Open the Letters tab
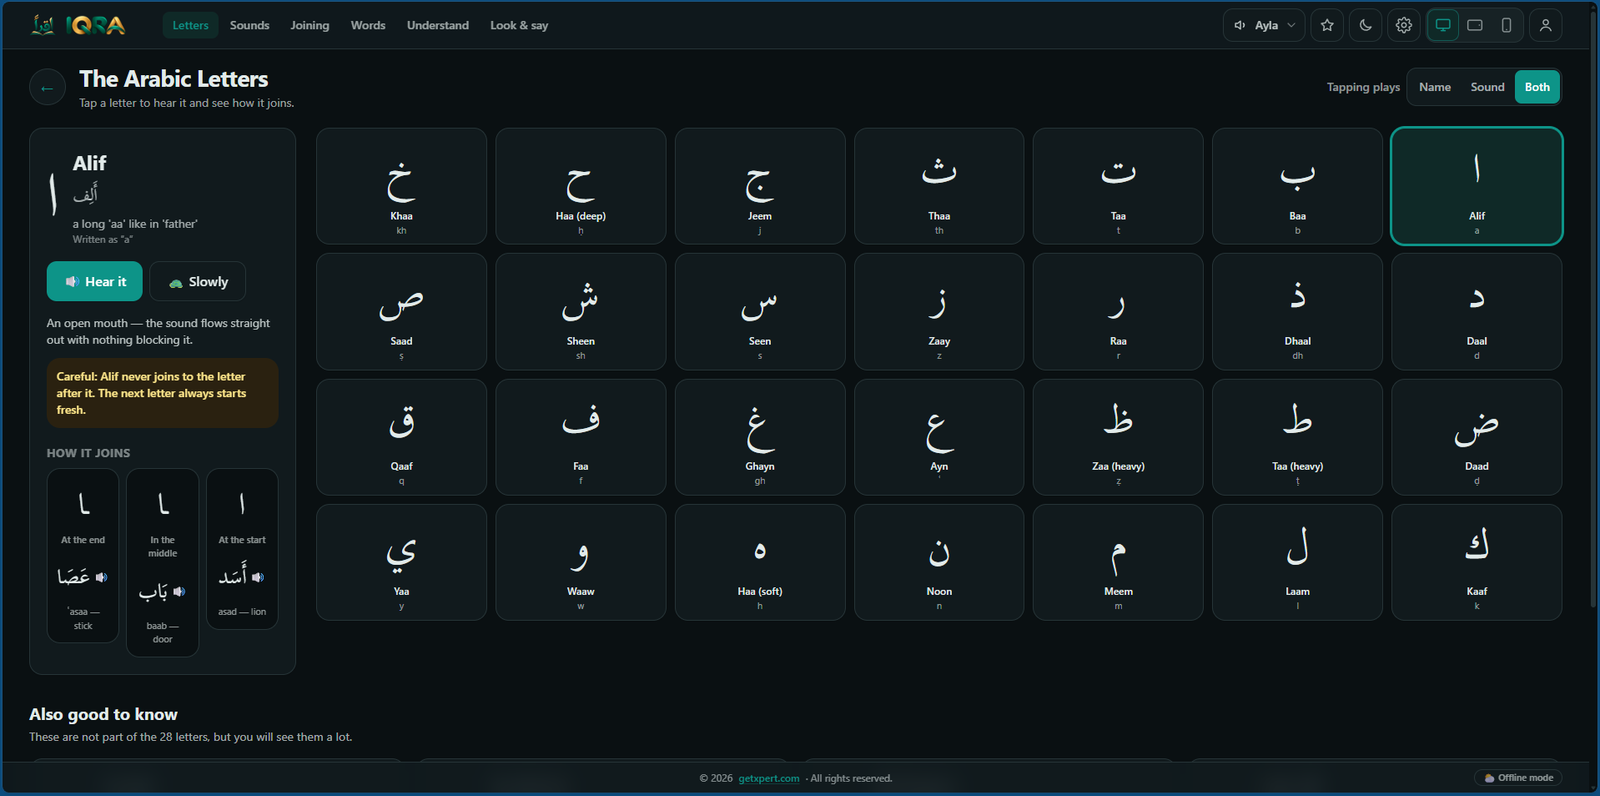The image size is (1600, 796). click(190, 25)
